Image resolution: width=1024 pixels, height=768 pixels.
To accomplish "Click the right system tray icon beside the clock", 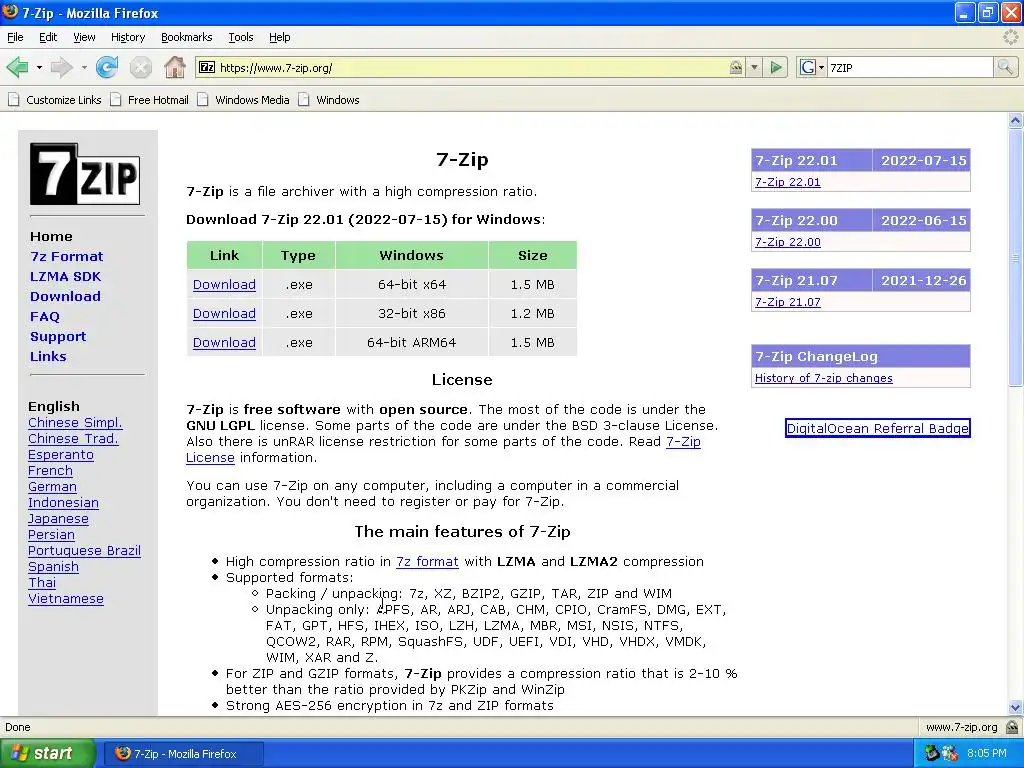I will pos(950,754).
